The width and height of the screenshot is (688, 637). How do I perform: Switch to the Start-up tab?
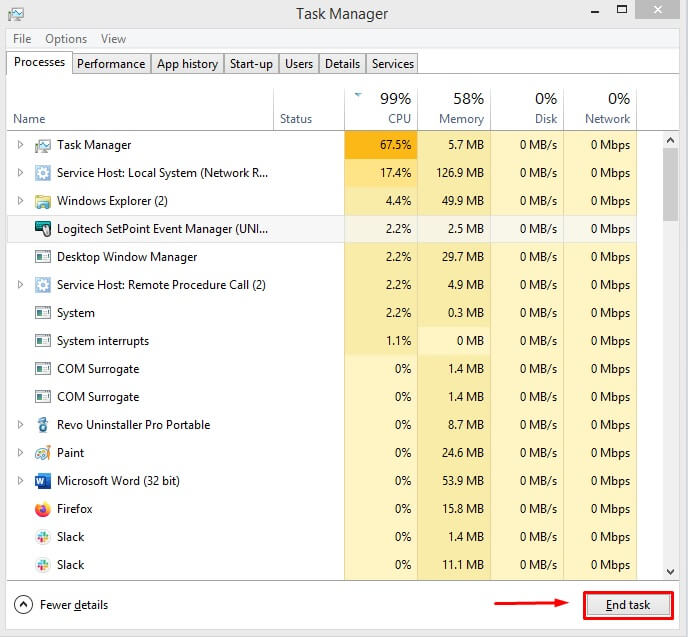(251, 64)
